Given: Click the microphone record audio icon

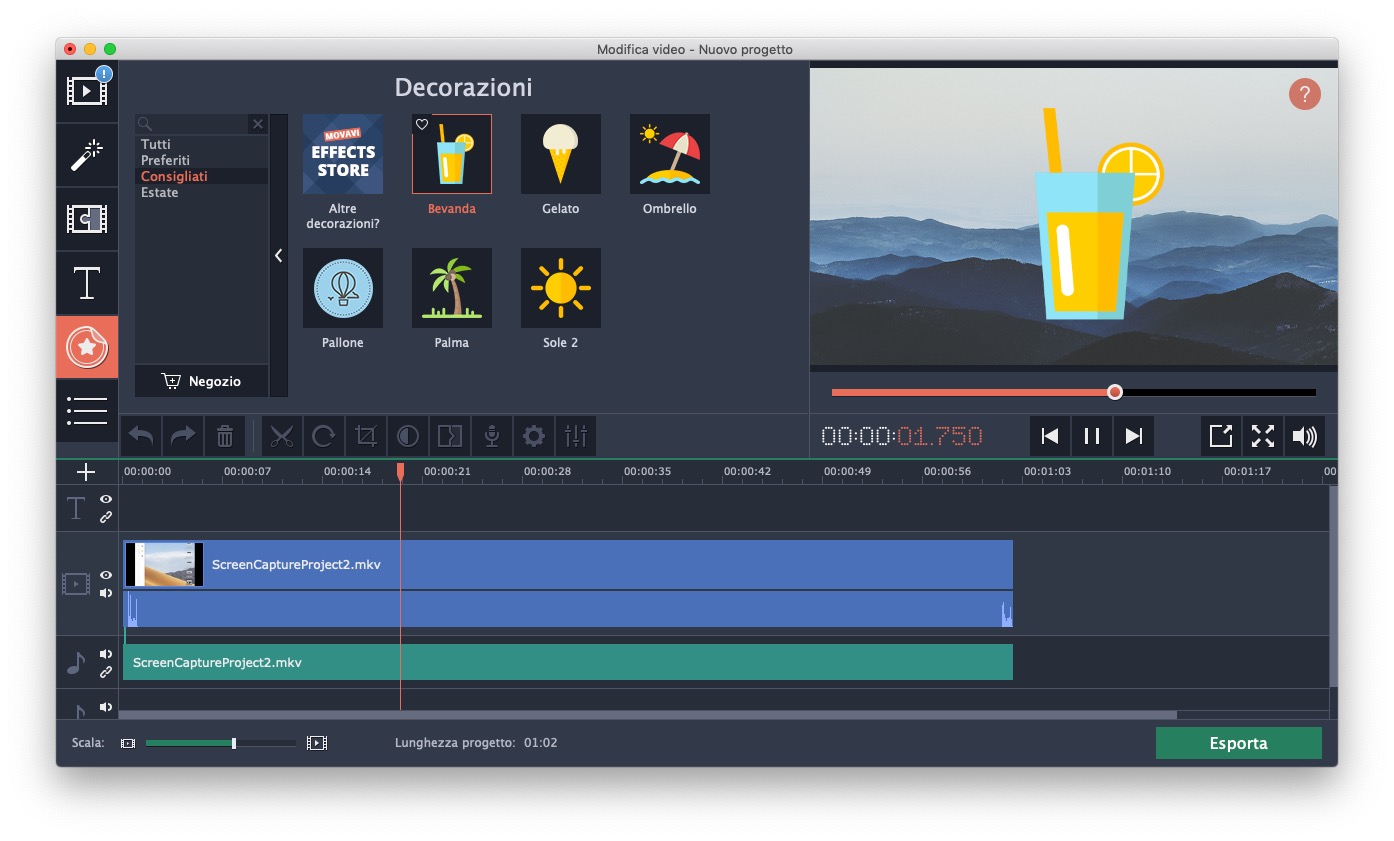Looking at the screenshot, I should coord(492,436).
